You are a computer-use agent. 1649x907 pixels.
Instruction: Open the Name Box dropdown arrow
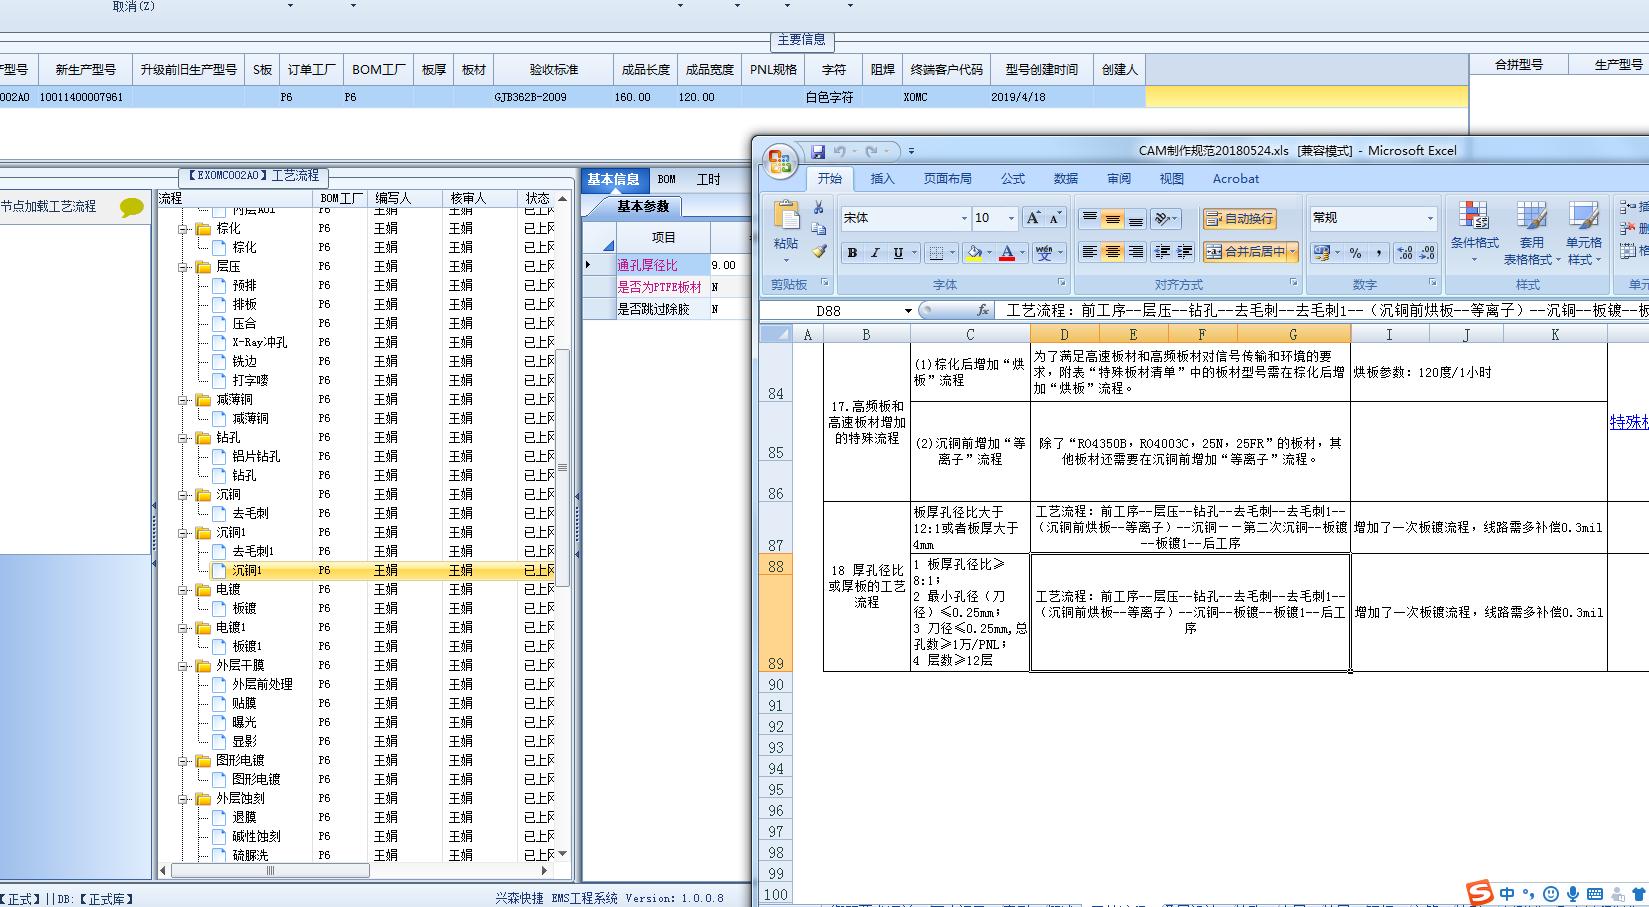tap(908, 311)
